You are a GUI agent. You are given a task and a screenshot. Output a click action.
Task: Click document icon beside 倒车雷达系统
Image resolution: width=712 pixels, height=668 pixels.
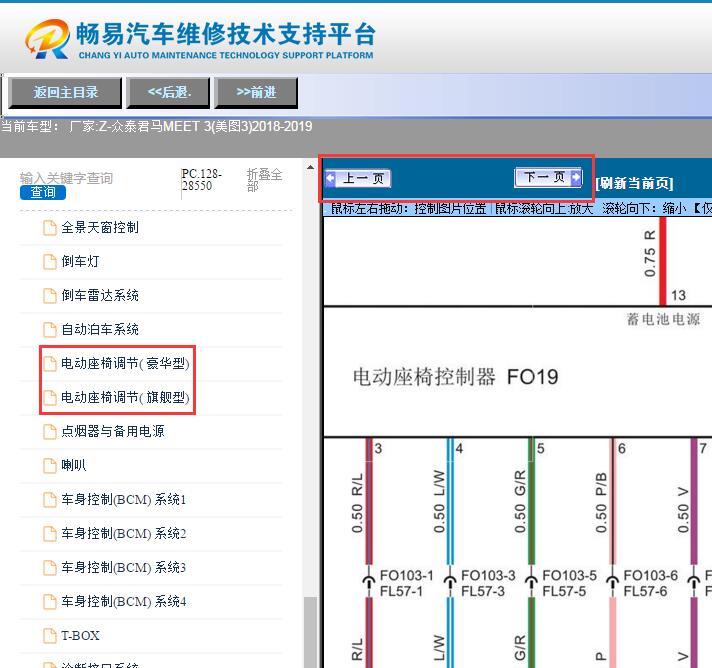tap(49, 296)
